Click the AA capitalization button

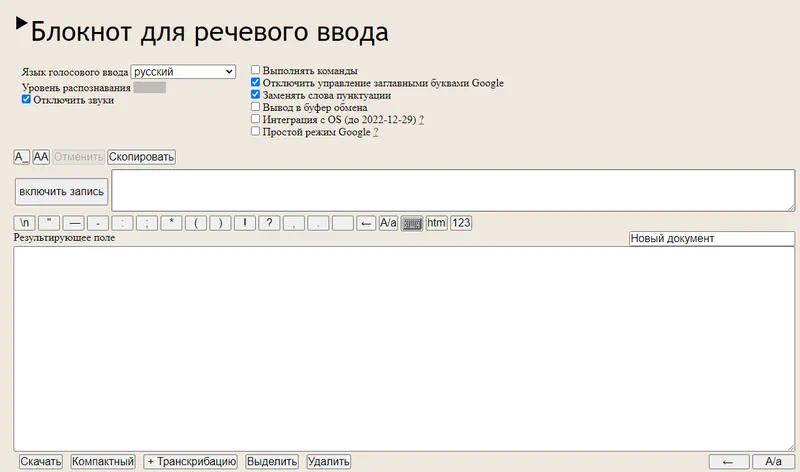41,157
